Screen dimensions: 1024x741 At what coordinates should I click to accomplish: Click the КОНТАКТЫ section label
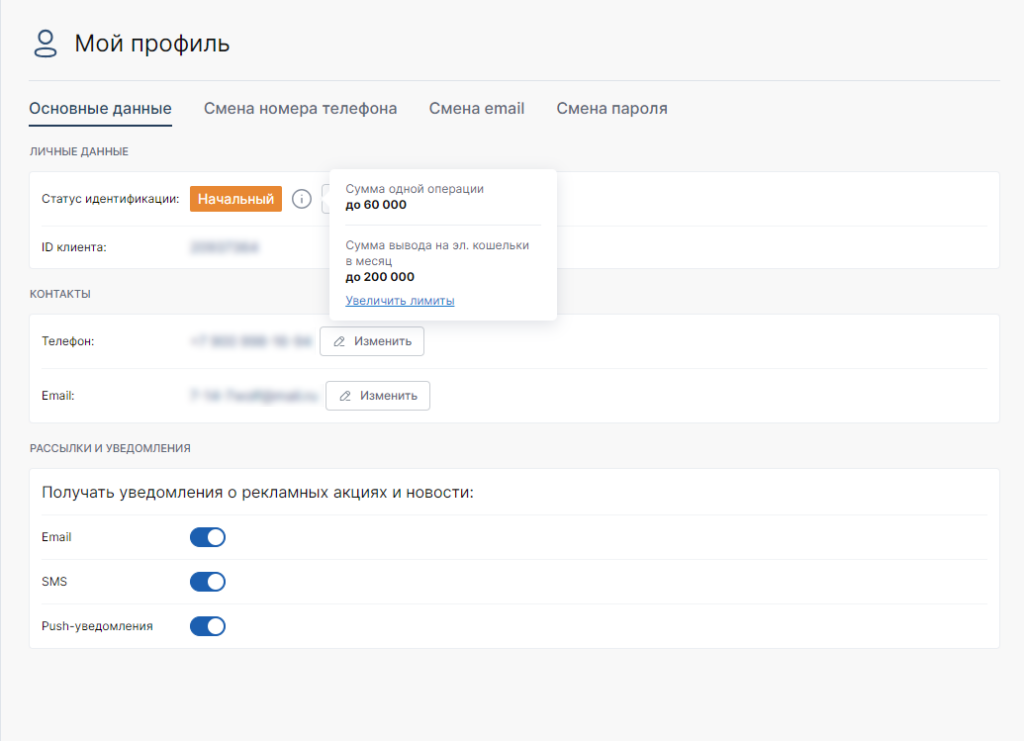pos(60,294)
